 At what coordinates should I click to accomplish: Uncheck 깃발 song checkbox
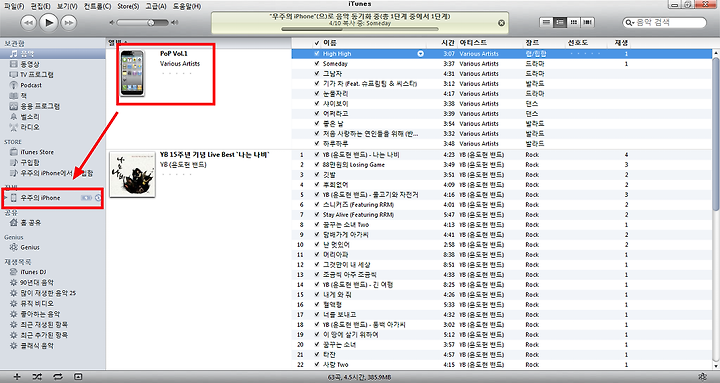pyautogui.click(x=317, y=175)
